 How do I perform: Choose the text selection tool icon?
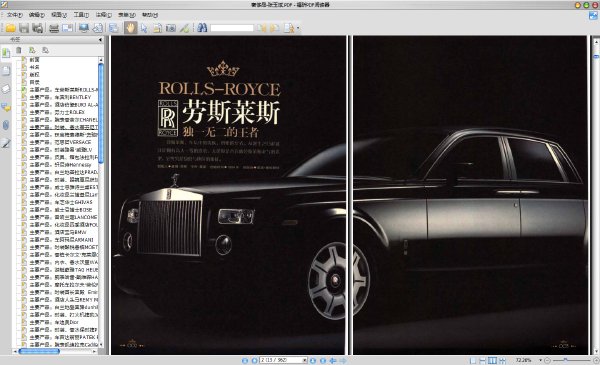[157, 28]
